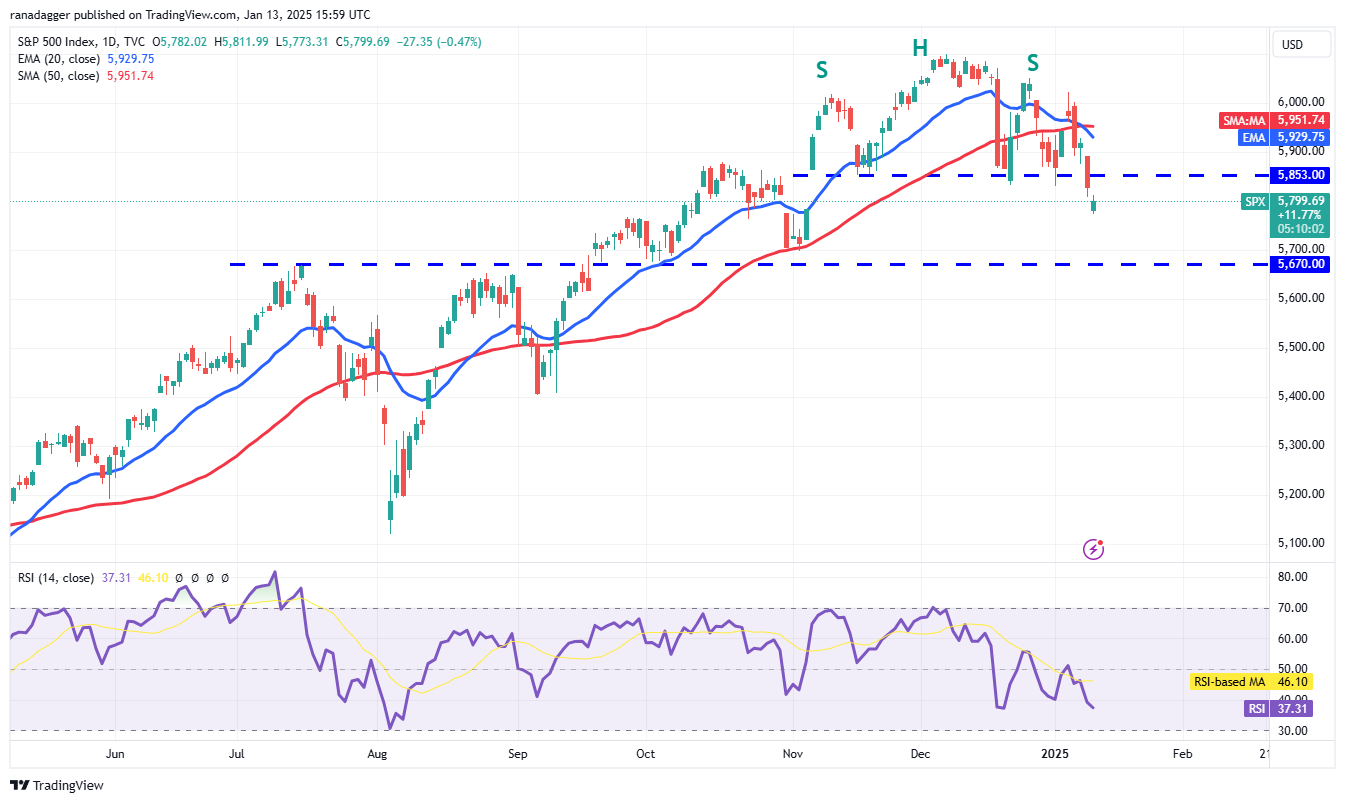Select the open value O5,782.02
This screenshot has width=1345, height=803.
point(179,42)
